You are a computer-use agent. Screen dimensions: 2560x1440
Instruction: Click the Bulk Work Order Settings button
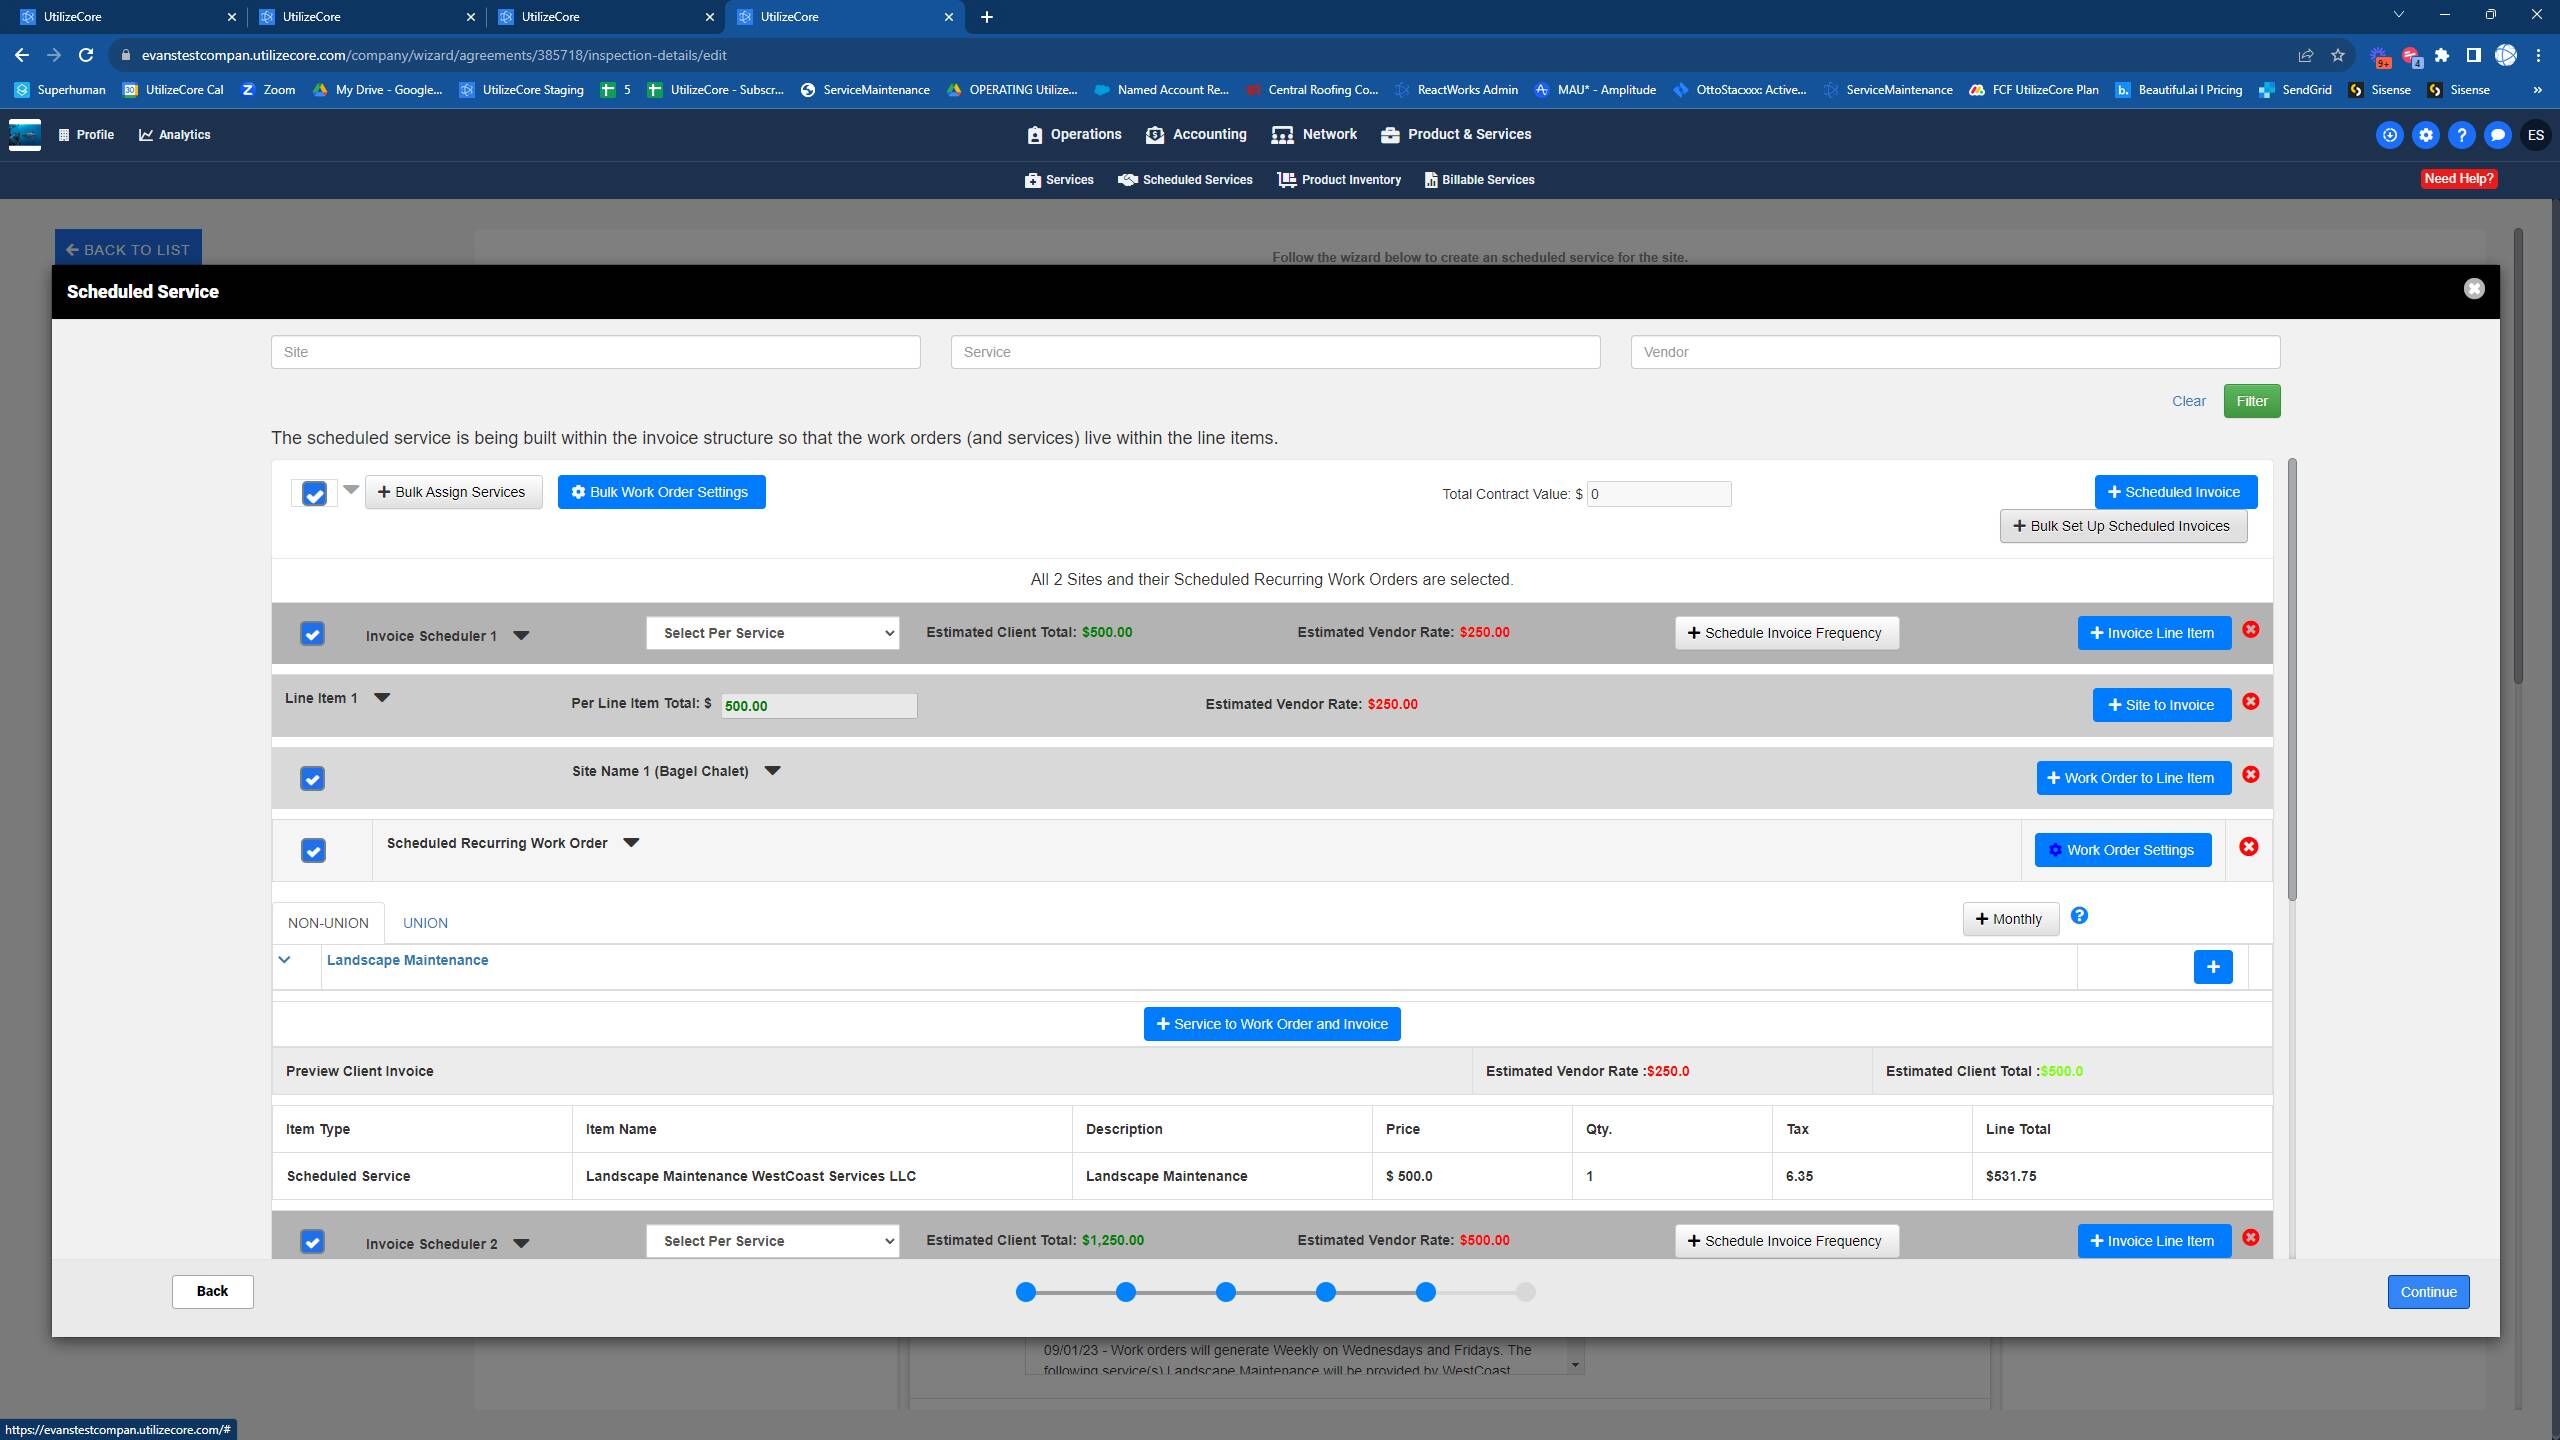(661, 492)
